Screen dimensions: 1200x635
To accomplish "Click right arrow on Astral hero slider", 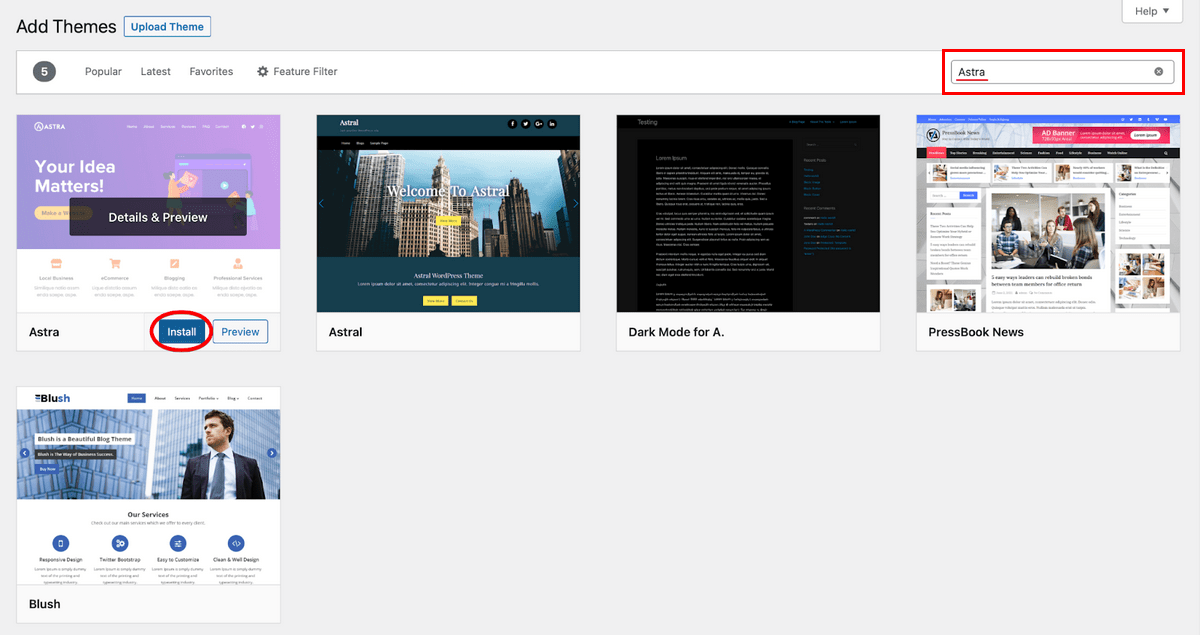I will (575, 203).
